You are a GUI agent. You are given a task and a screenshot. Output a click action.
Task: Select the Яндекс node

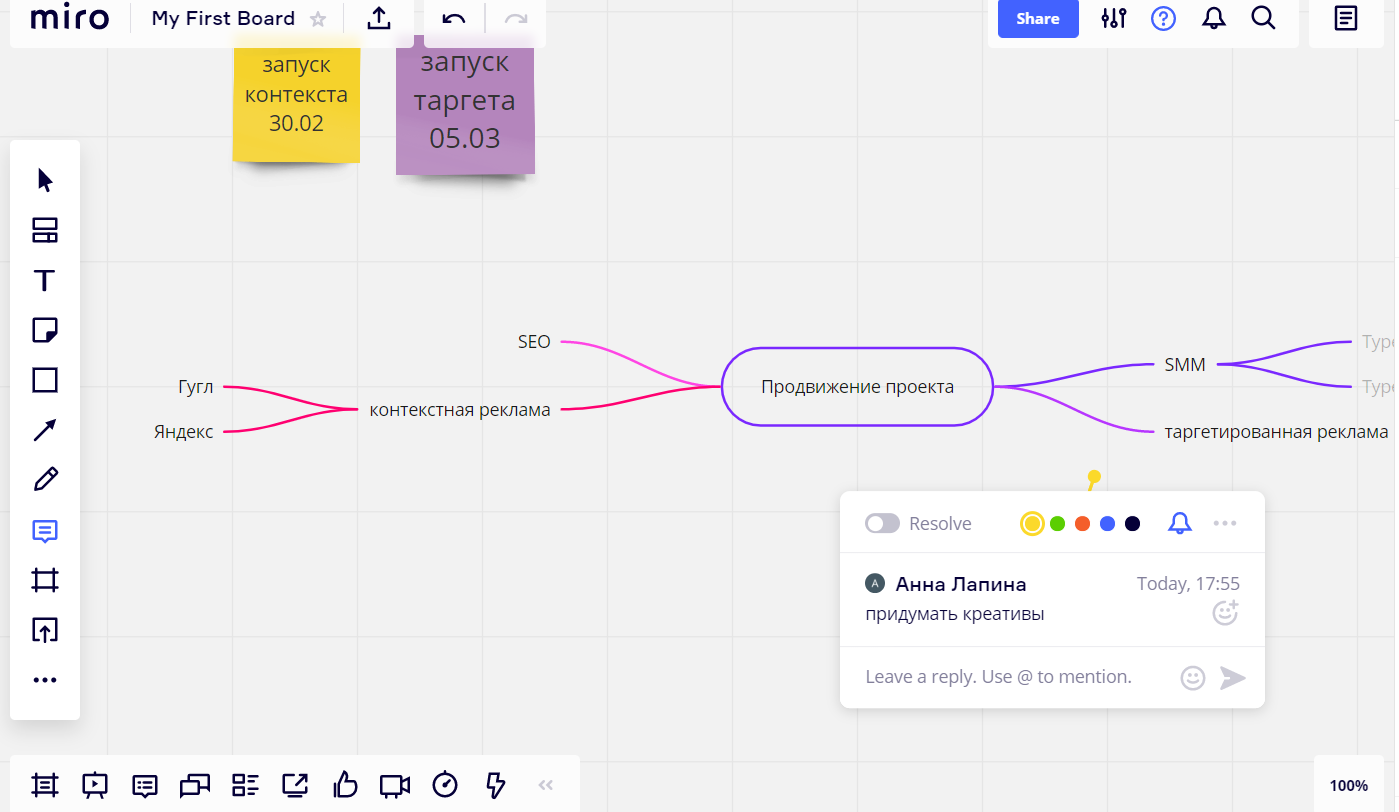pyautogui.click(x=183, y=432)
